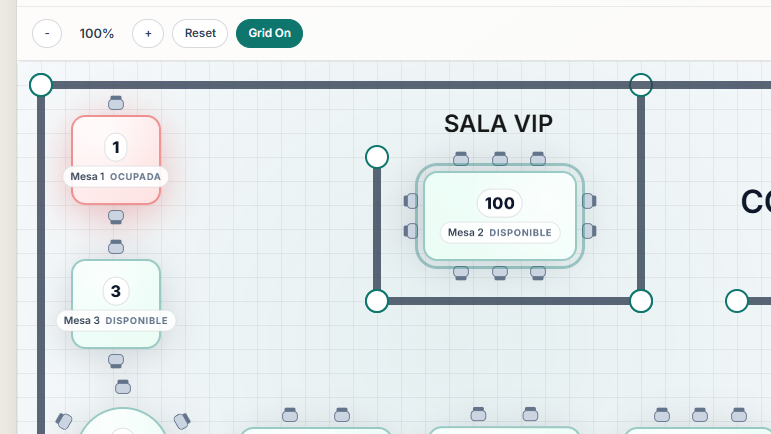Click the chair icon above Mesa 1

116,102
